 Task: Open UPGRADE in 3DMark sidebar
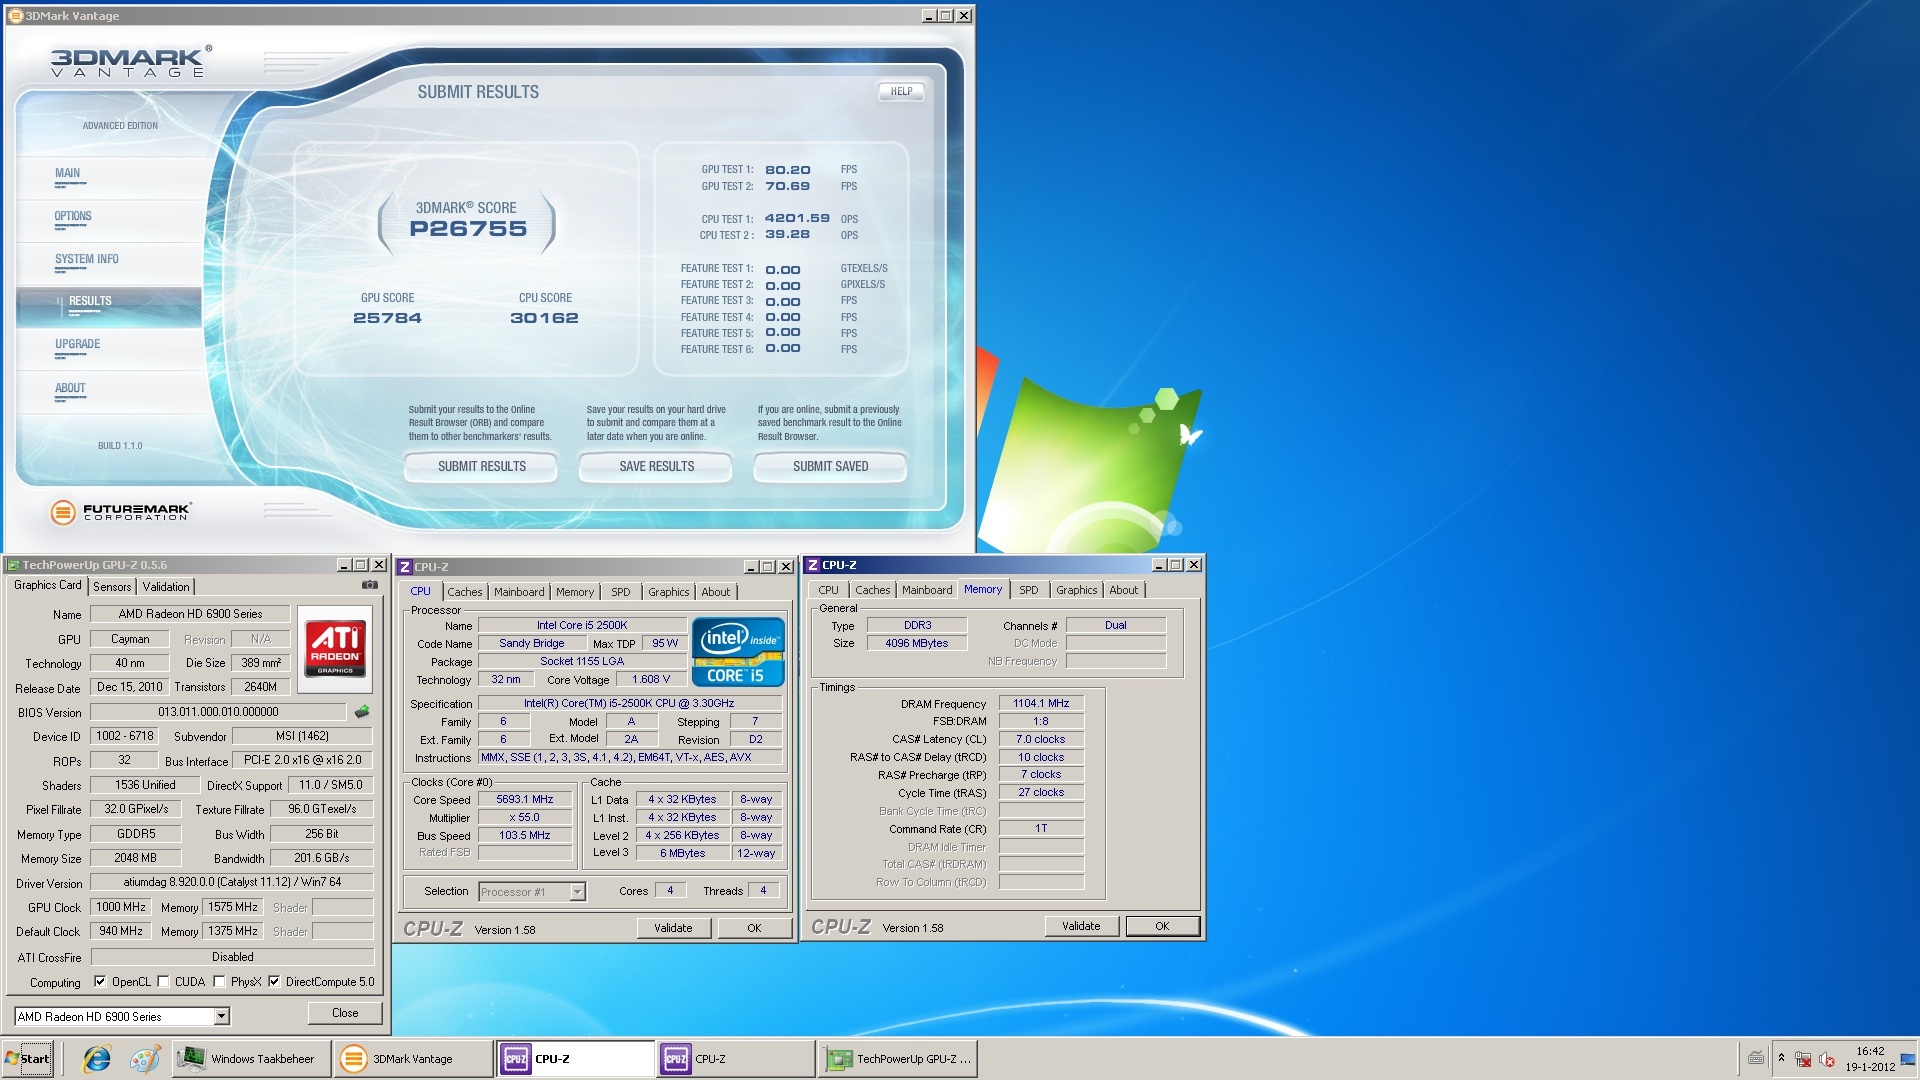pos(108,348)
